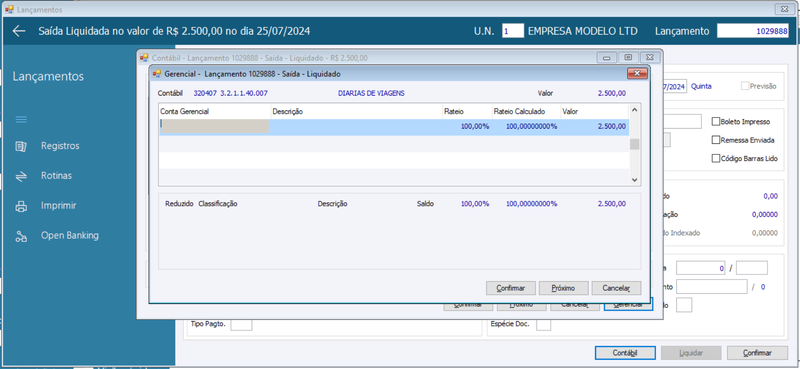The width and height of the screenshot is (800, 369).
Task: Minimize the Contábil window
Action: tap(607, 58)
